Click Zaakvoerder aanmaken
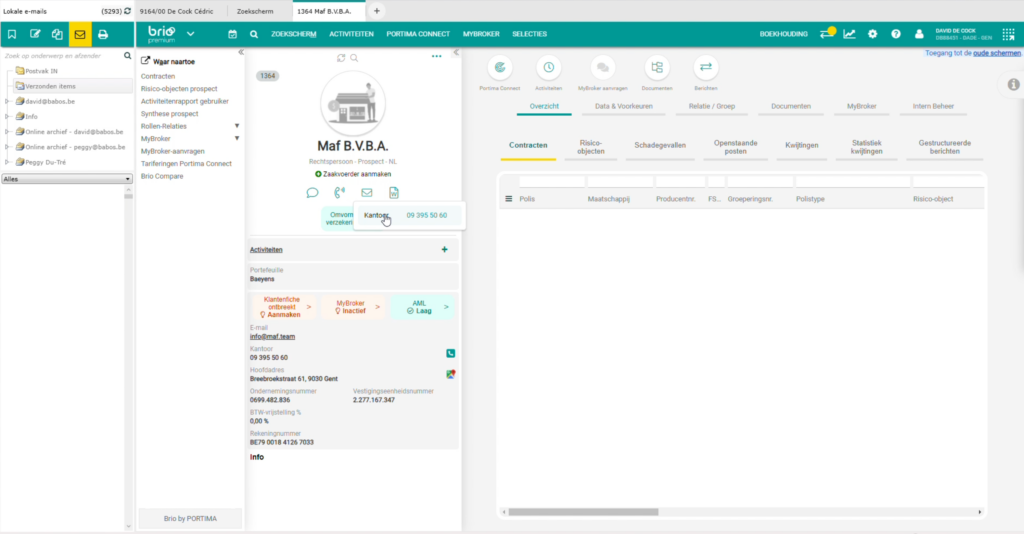Screen dimensions: 1024x534 [x=353, y=174]
